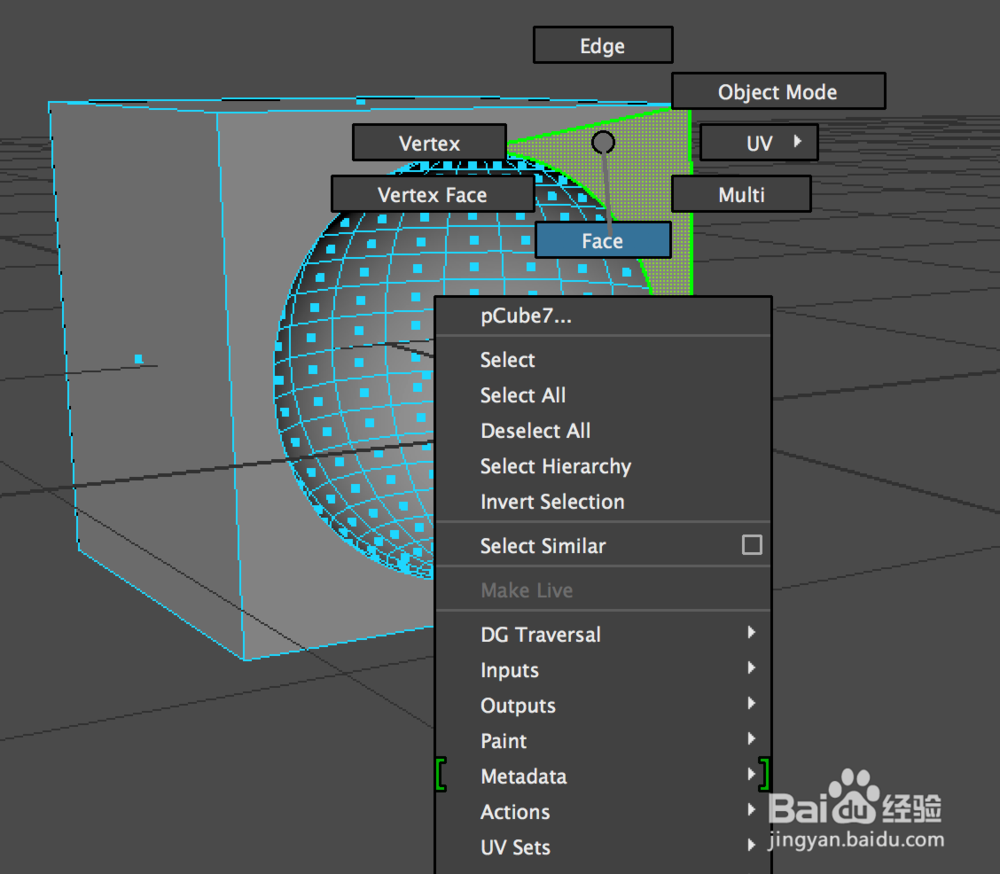The width and height of the screenshot is (1000, 874).
Task: Expand the Actions submenu
Action: (x=603, y=812)
